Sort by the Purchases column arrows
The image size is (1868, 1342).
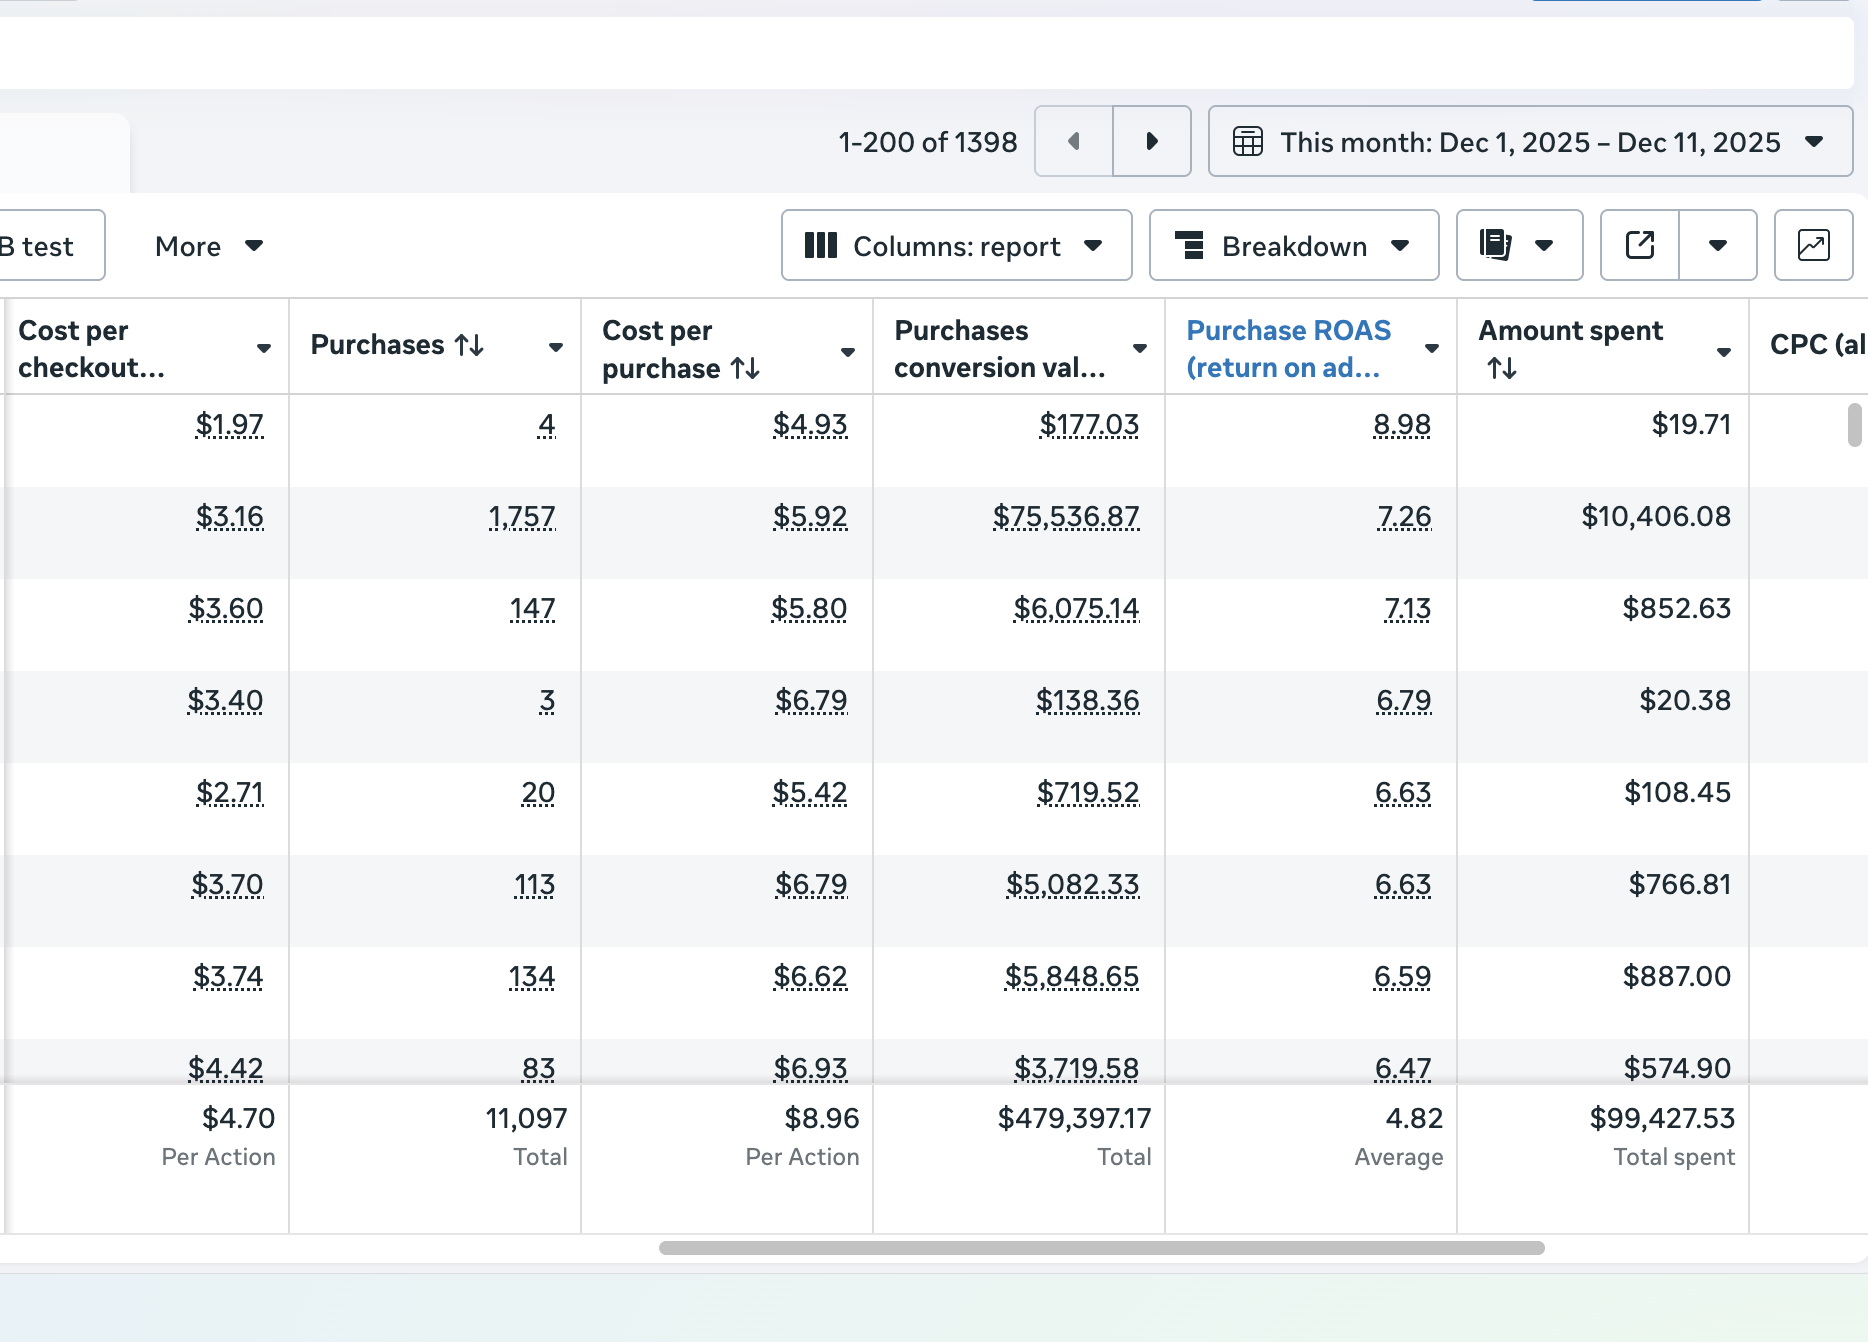pyautogui.click(x=469, y=345)
